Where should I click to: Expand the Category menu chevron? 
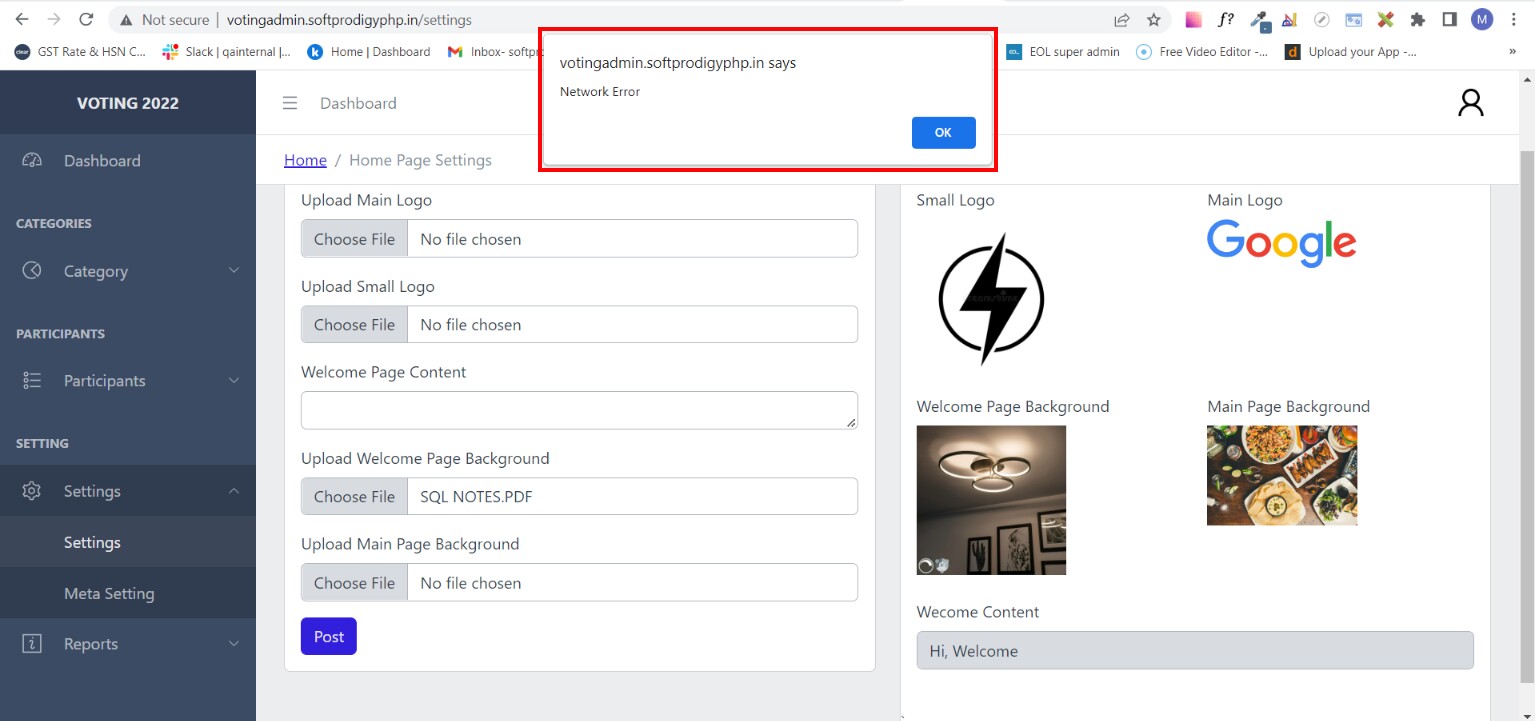click(234, 270)
